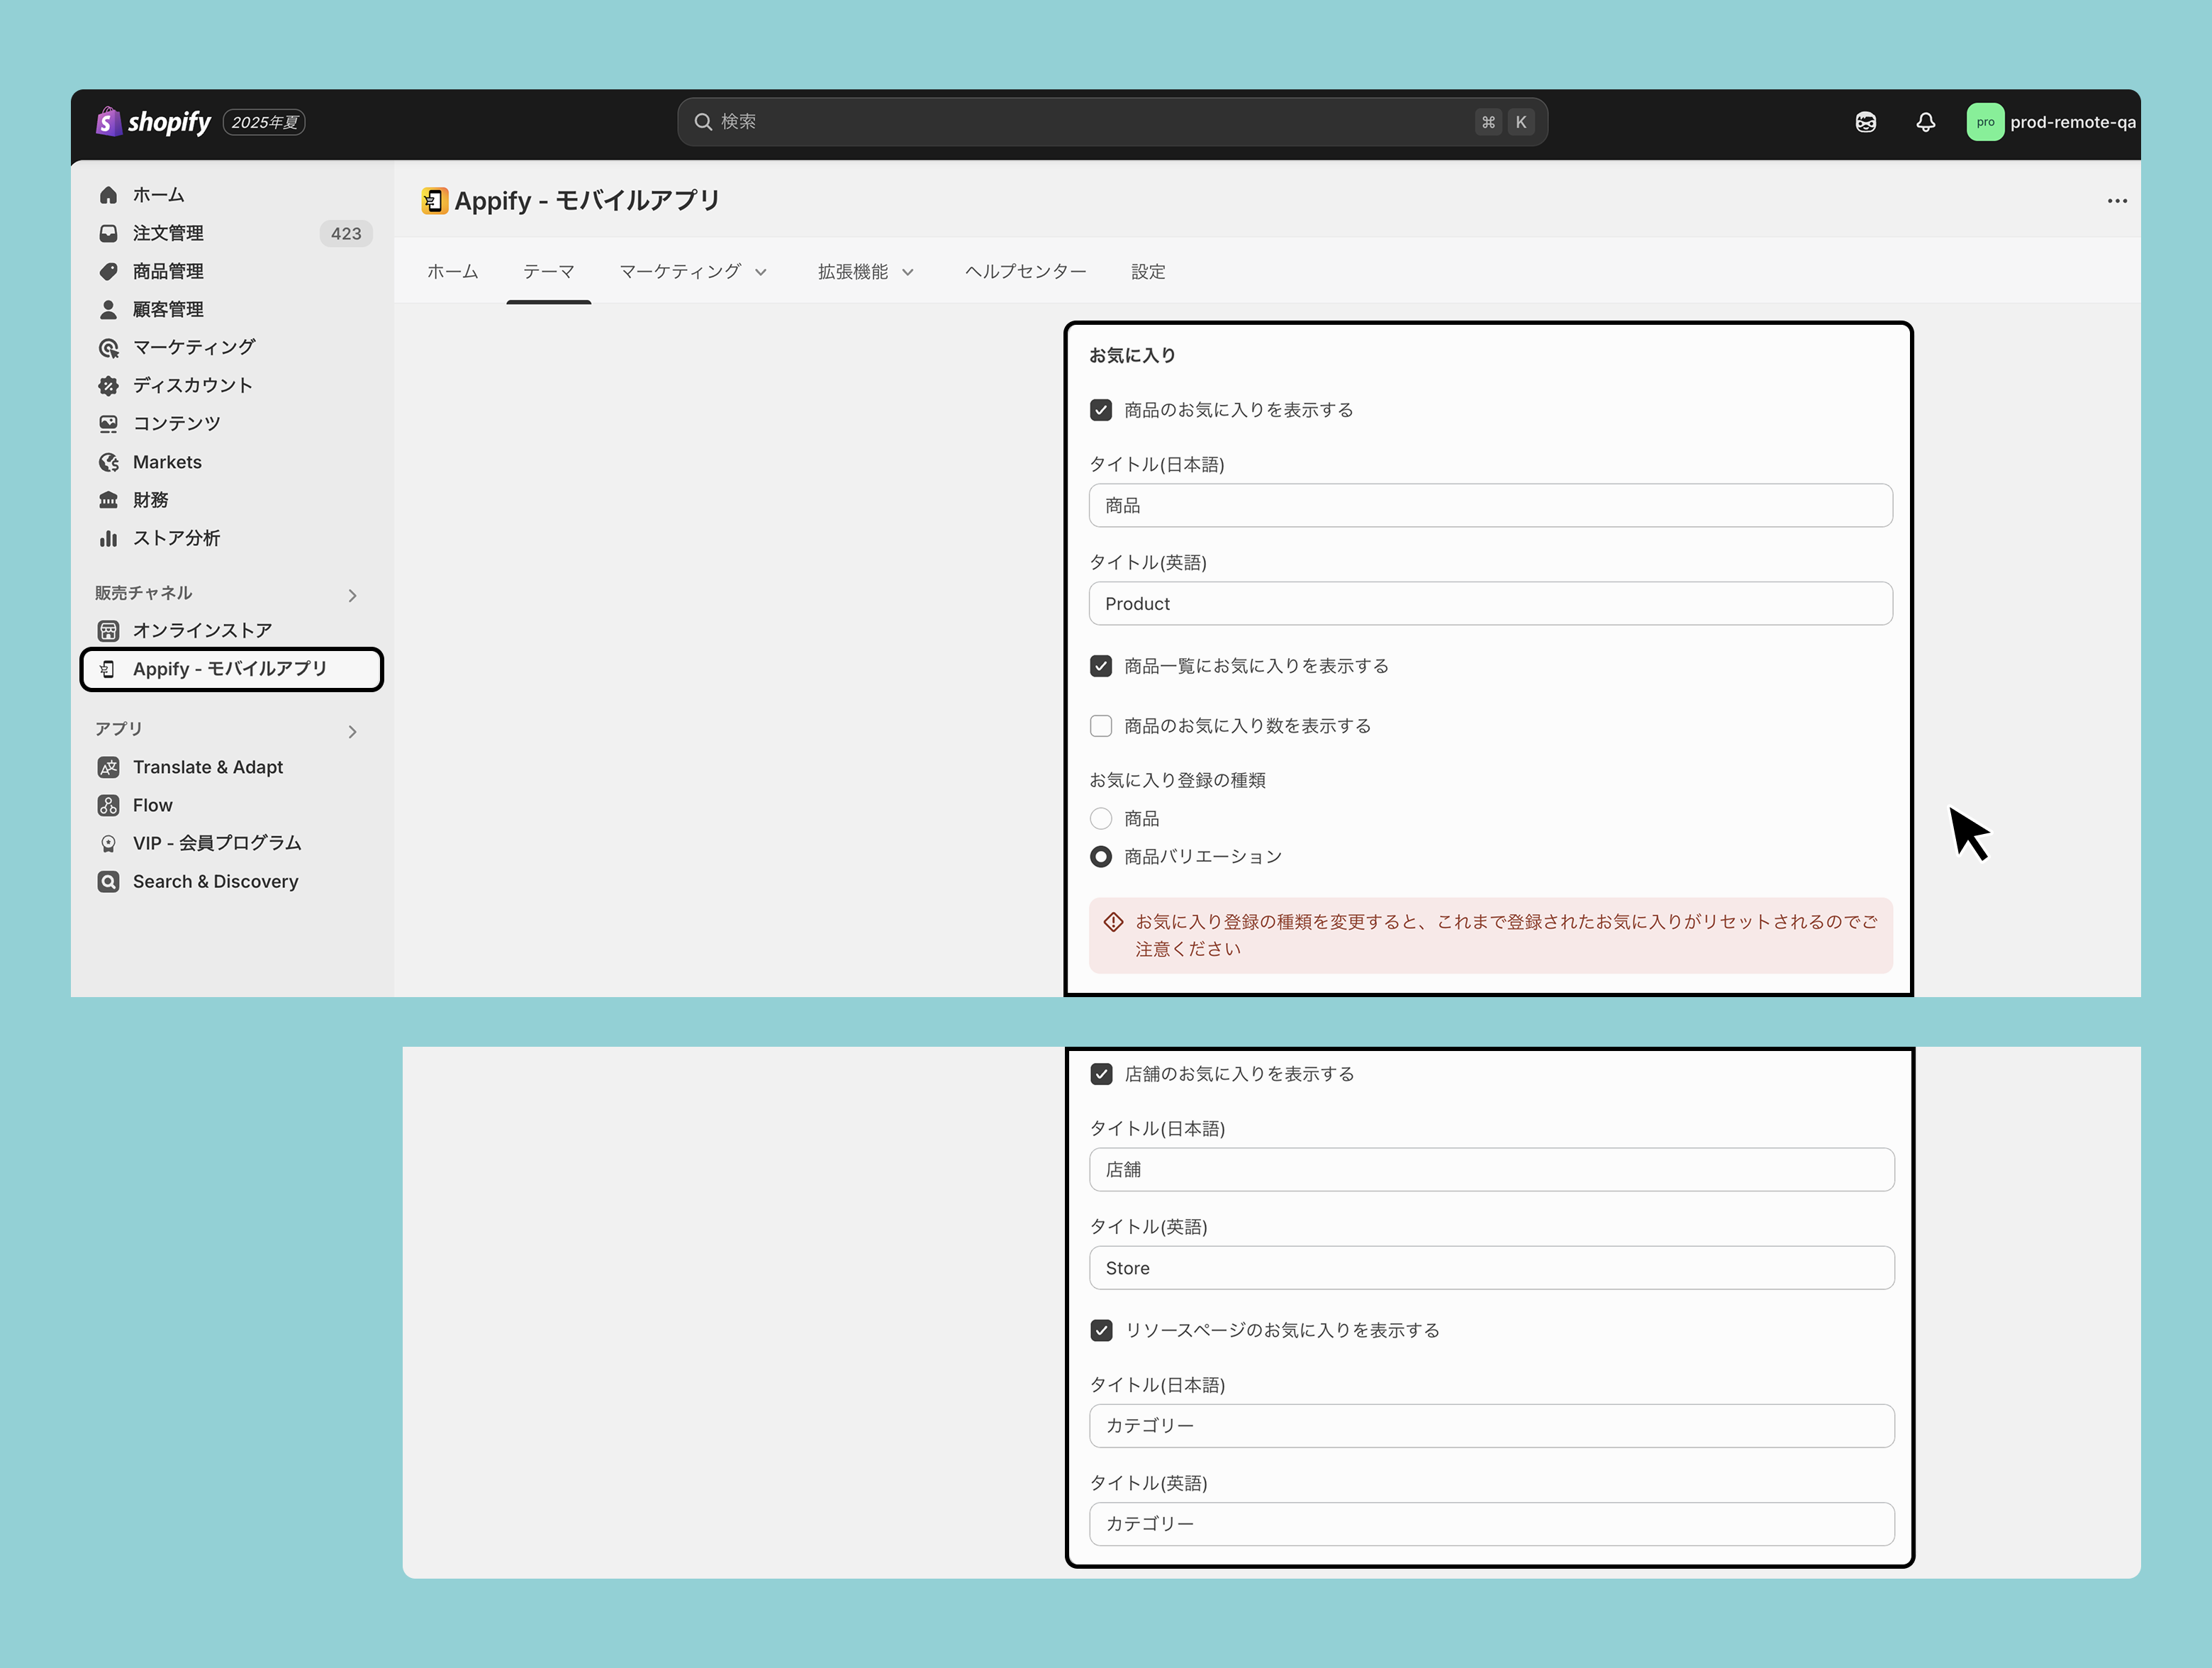Click the 2025年夏 edition badge
Image resolution: width=2212 pixels, height=1668 pixels.
[x=264, y=122]
